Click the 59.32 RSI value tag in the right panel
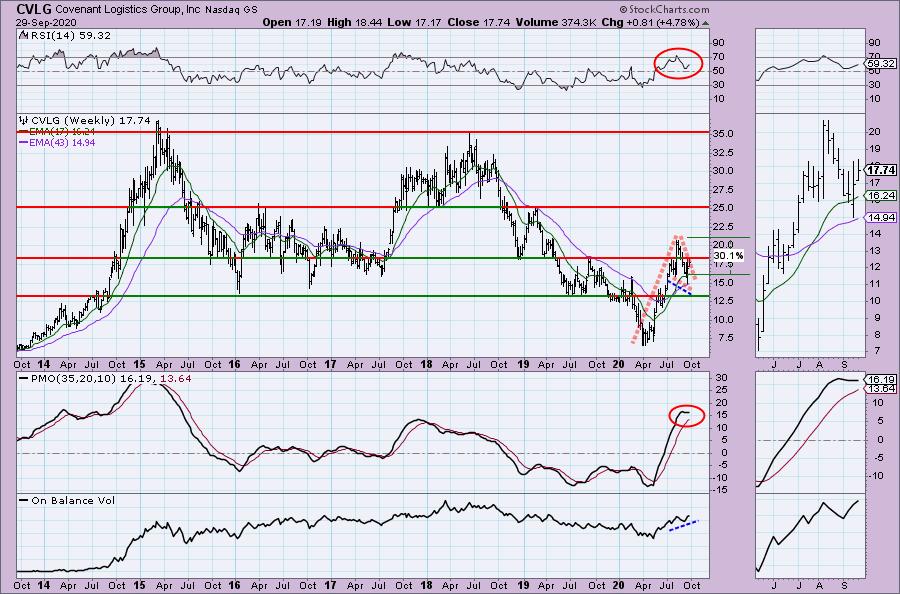This screenshot has width=900, height=594. 882,64
